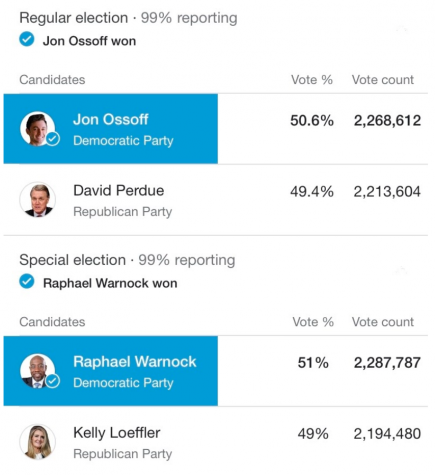Click the Special election heading
The image size is (435, 475).
tap(73, 260)
